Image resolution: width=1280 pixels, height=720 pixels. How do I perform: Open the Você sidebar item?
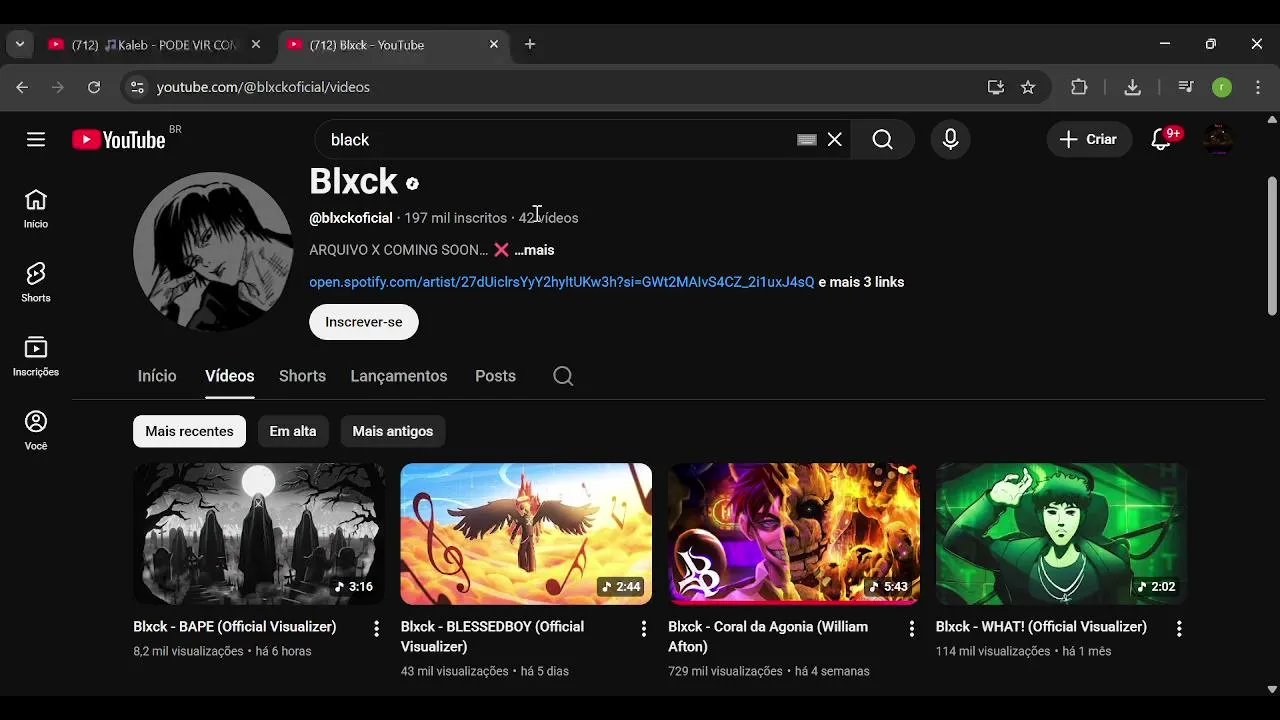click(x=36, y=431)
